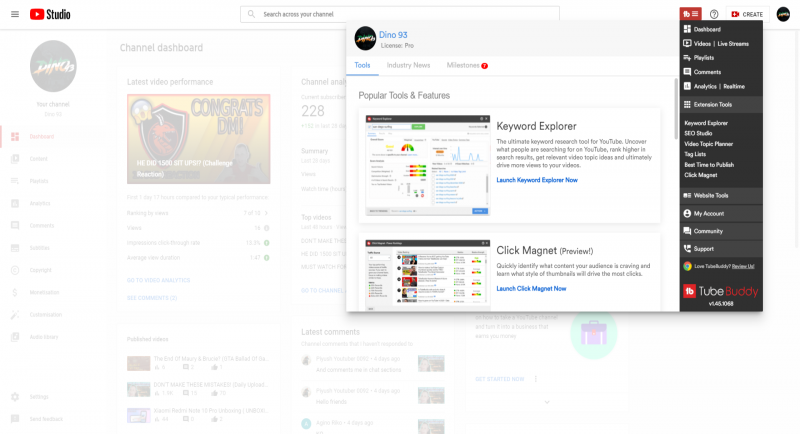Image resolution: width=800 pixels, height=434 pixels.
Task: Expand the Website Tools section
Action: point(710,195)
